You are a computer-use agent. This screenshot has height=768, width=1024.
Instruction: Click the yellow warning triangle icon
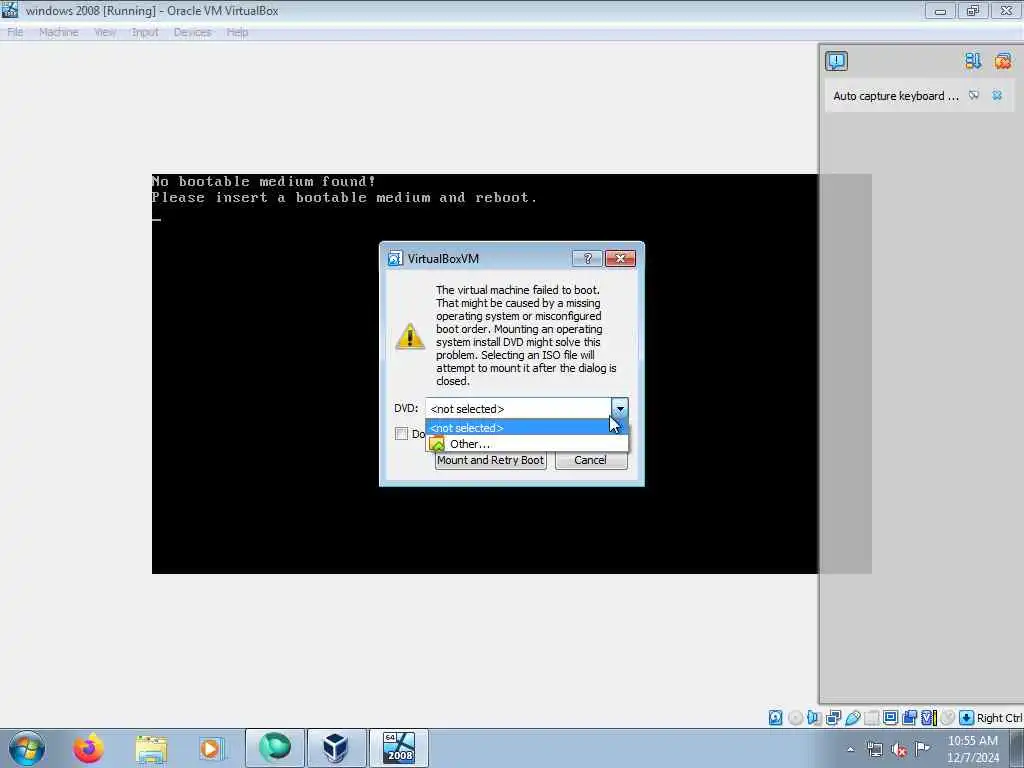tap(410, 336)
